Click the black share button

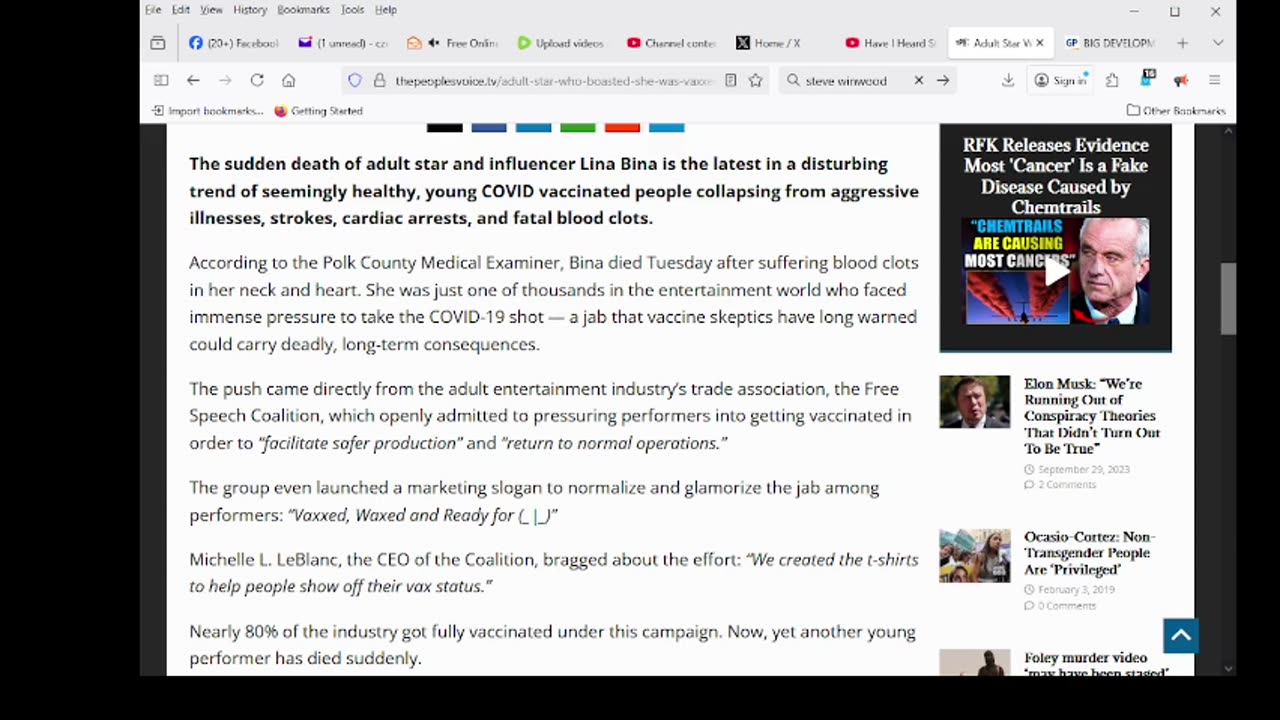(445, 128)
